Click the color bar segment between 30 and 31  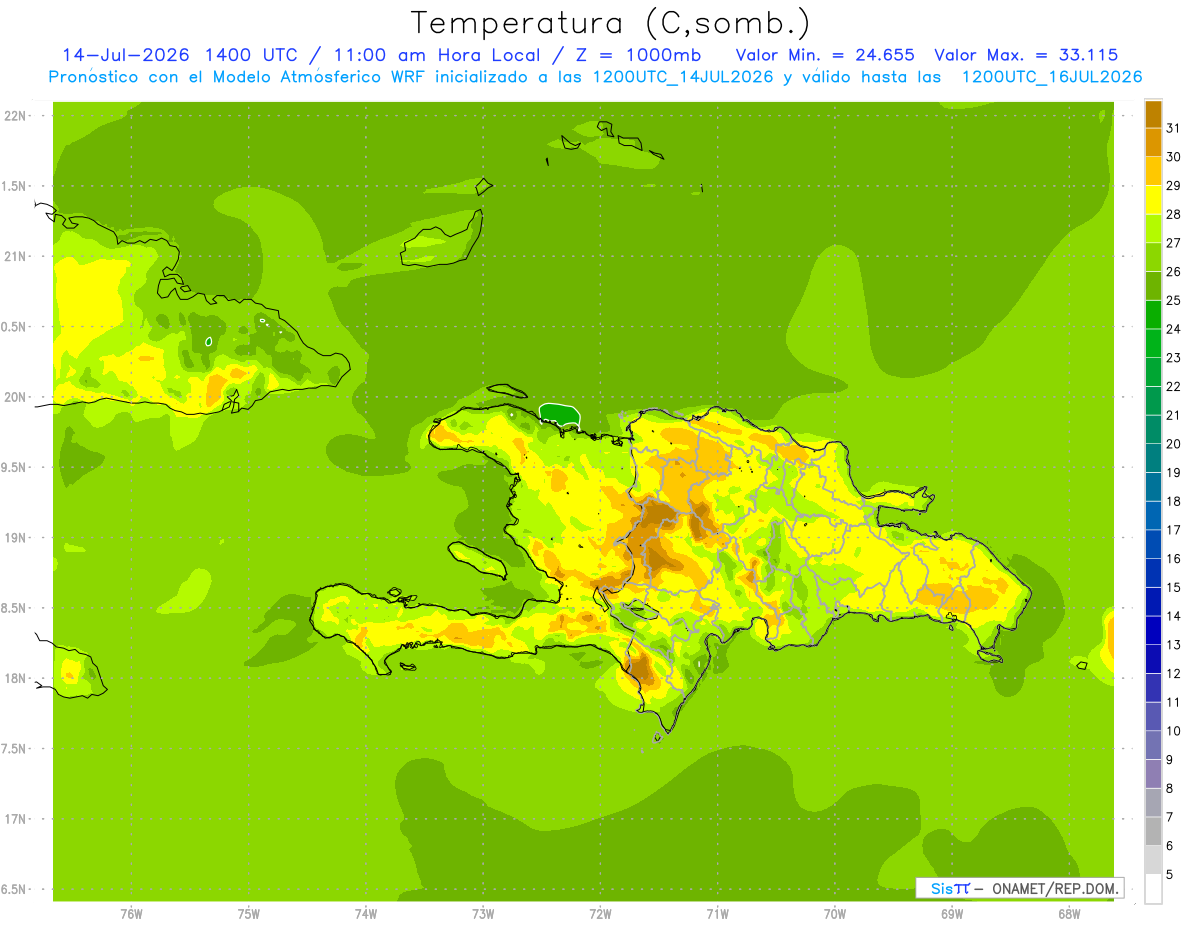pos(1153,143)
